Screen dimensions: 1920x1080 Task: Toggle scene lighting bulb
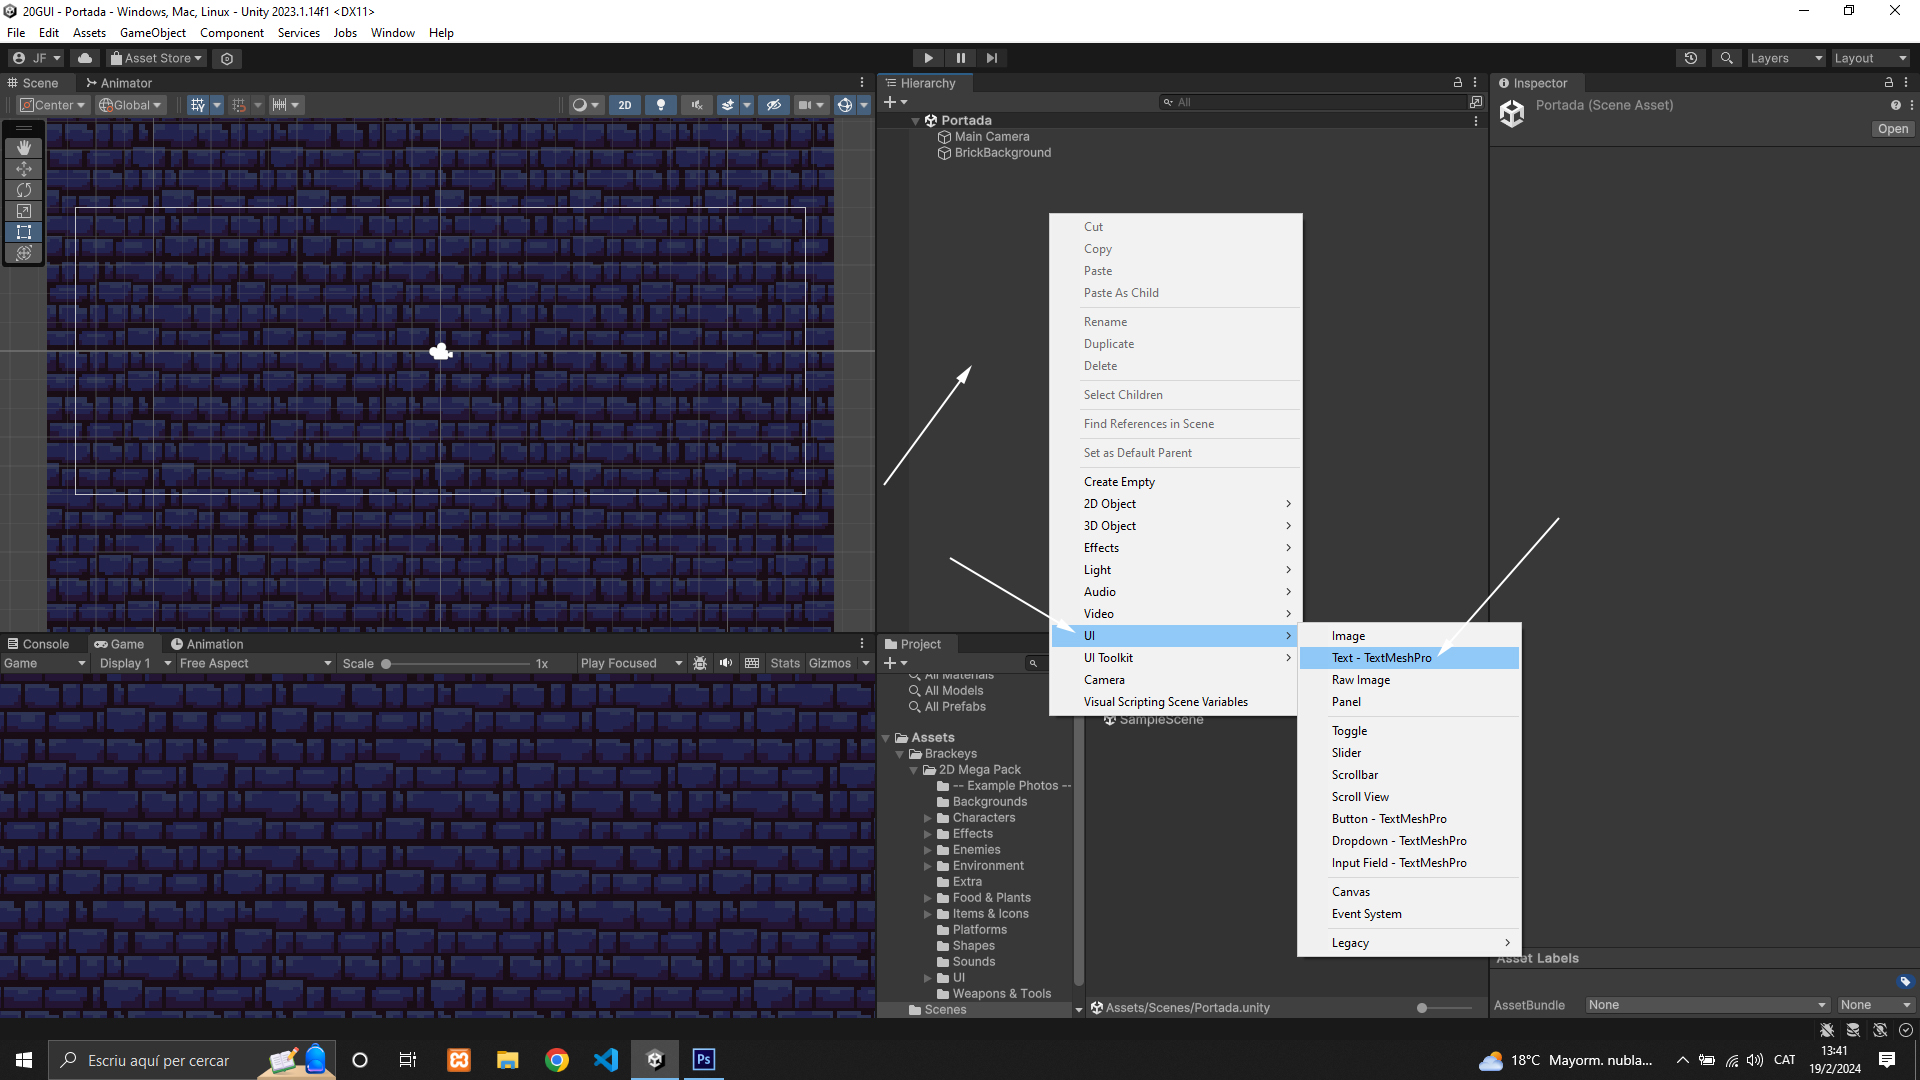tap(660, 105)
